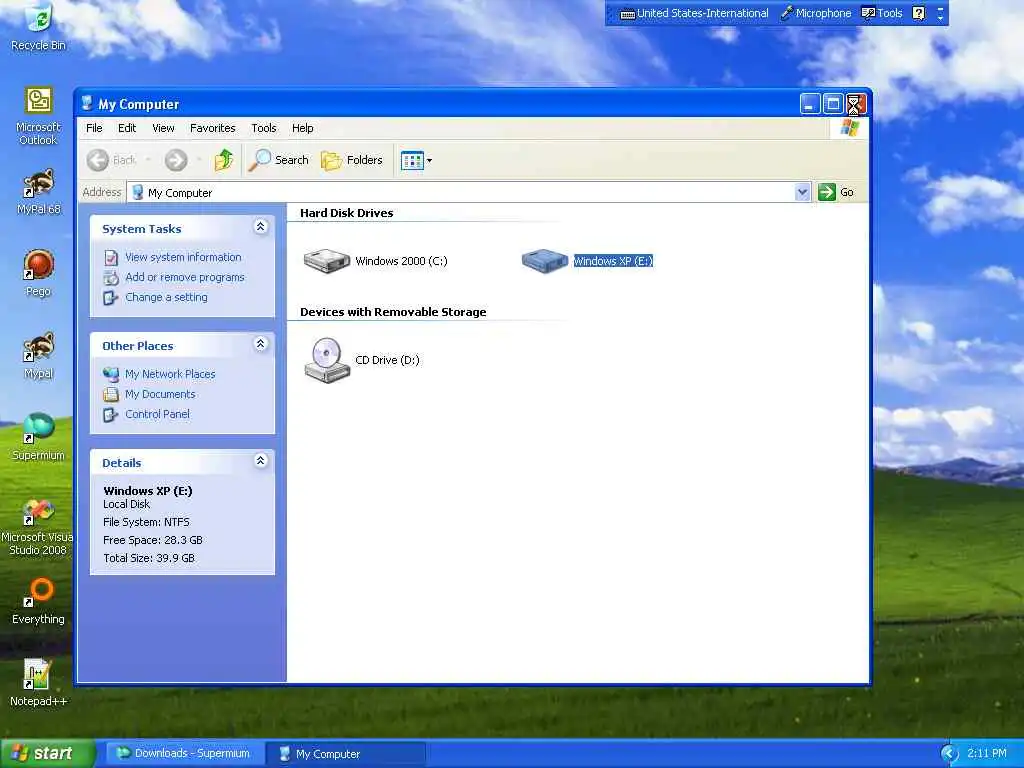Maximize the My Computer window

pyautogui.click(x=833, y=104)
